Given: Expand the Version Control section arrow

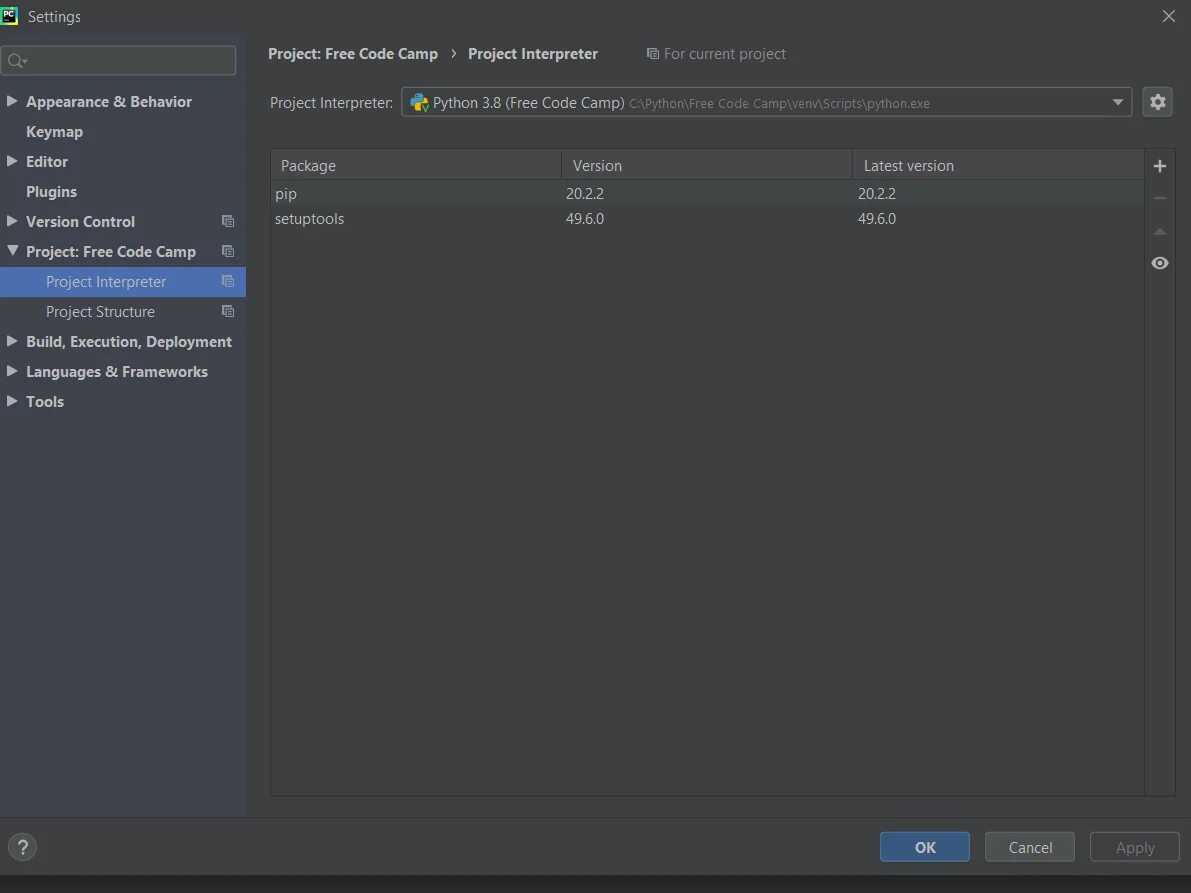Looking at the screenshot, I should click(x=12, y=221).
